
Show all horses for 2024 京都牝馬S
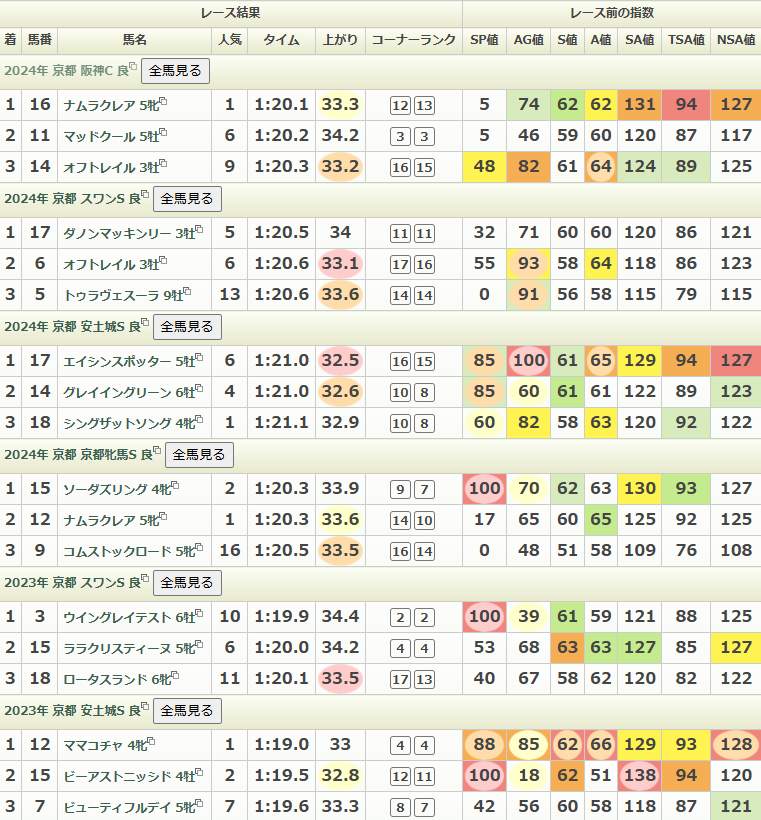pyautogui.click(x=200, y=455)
